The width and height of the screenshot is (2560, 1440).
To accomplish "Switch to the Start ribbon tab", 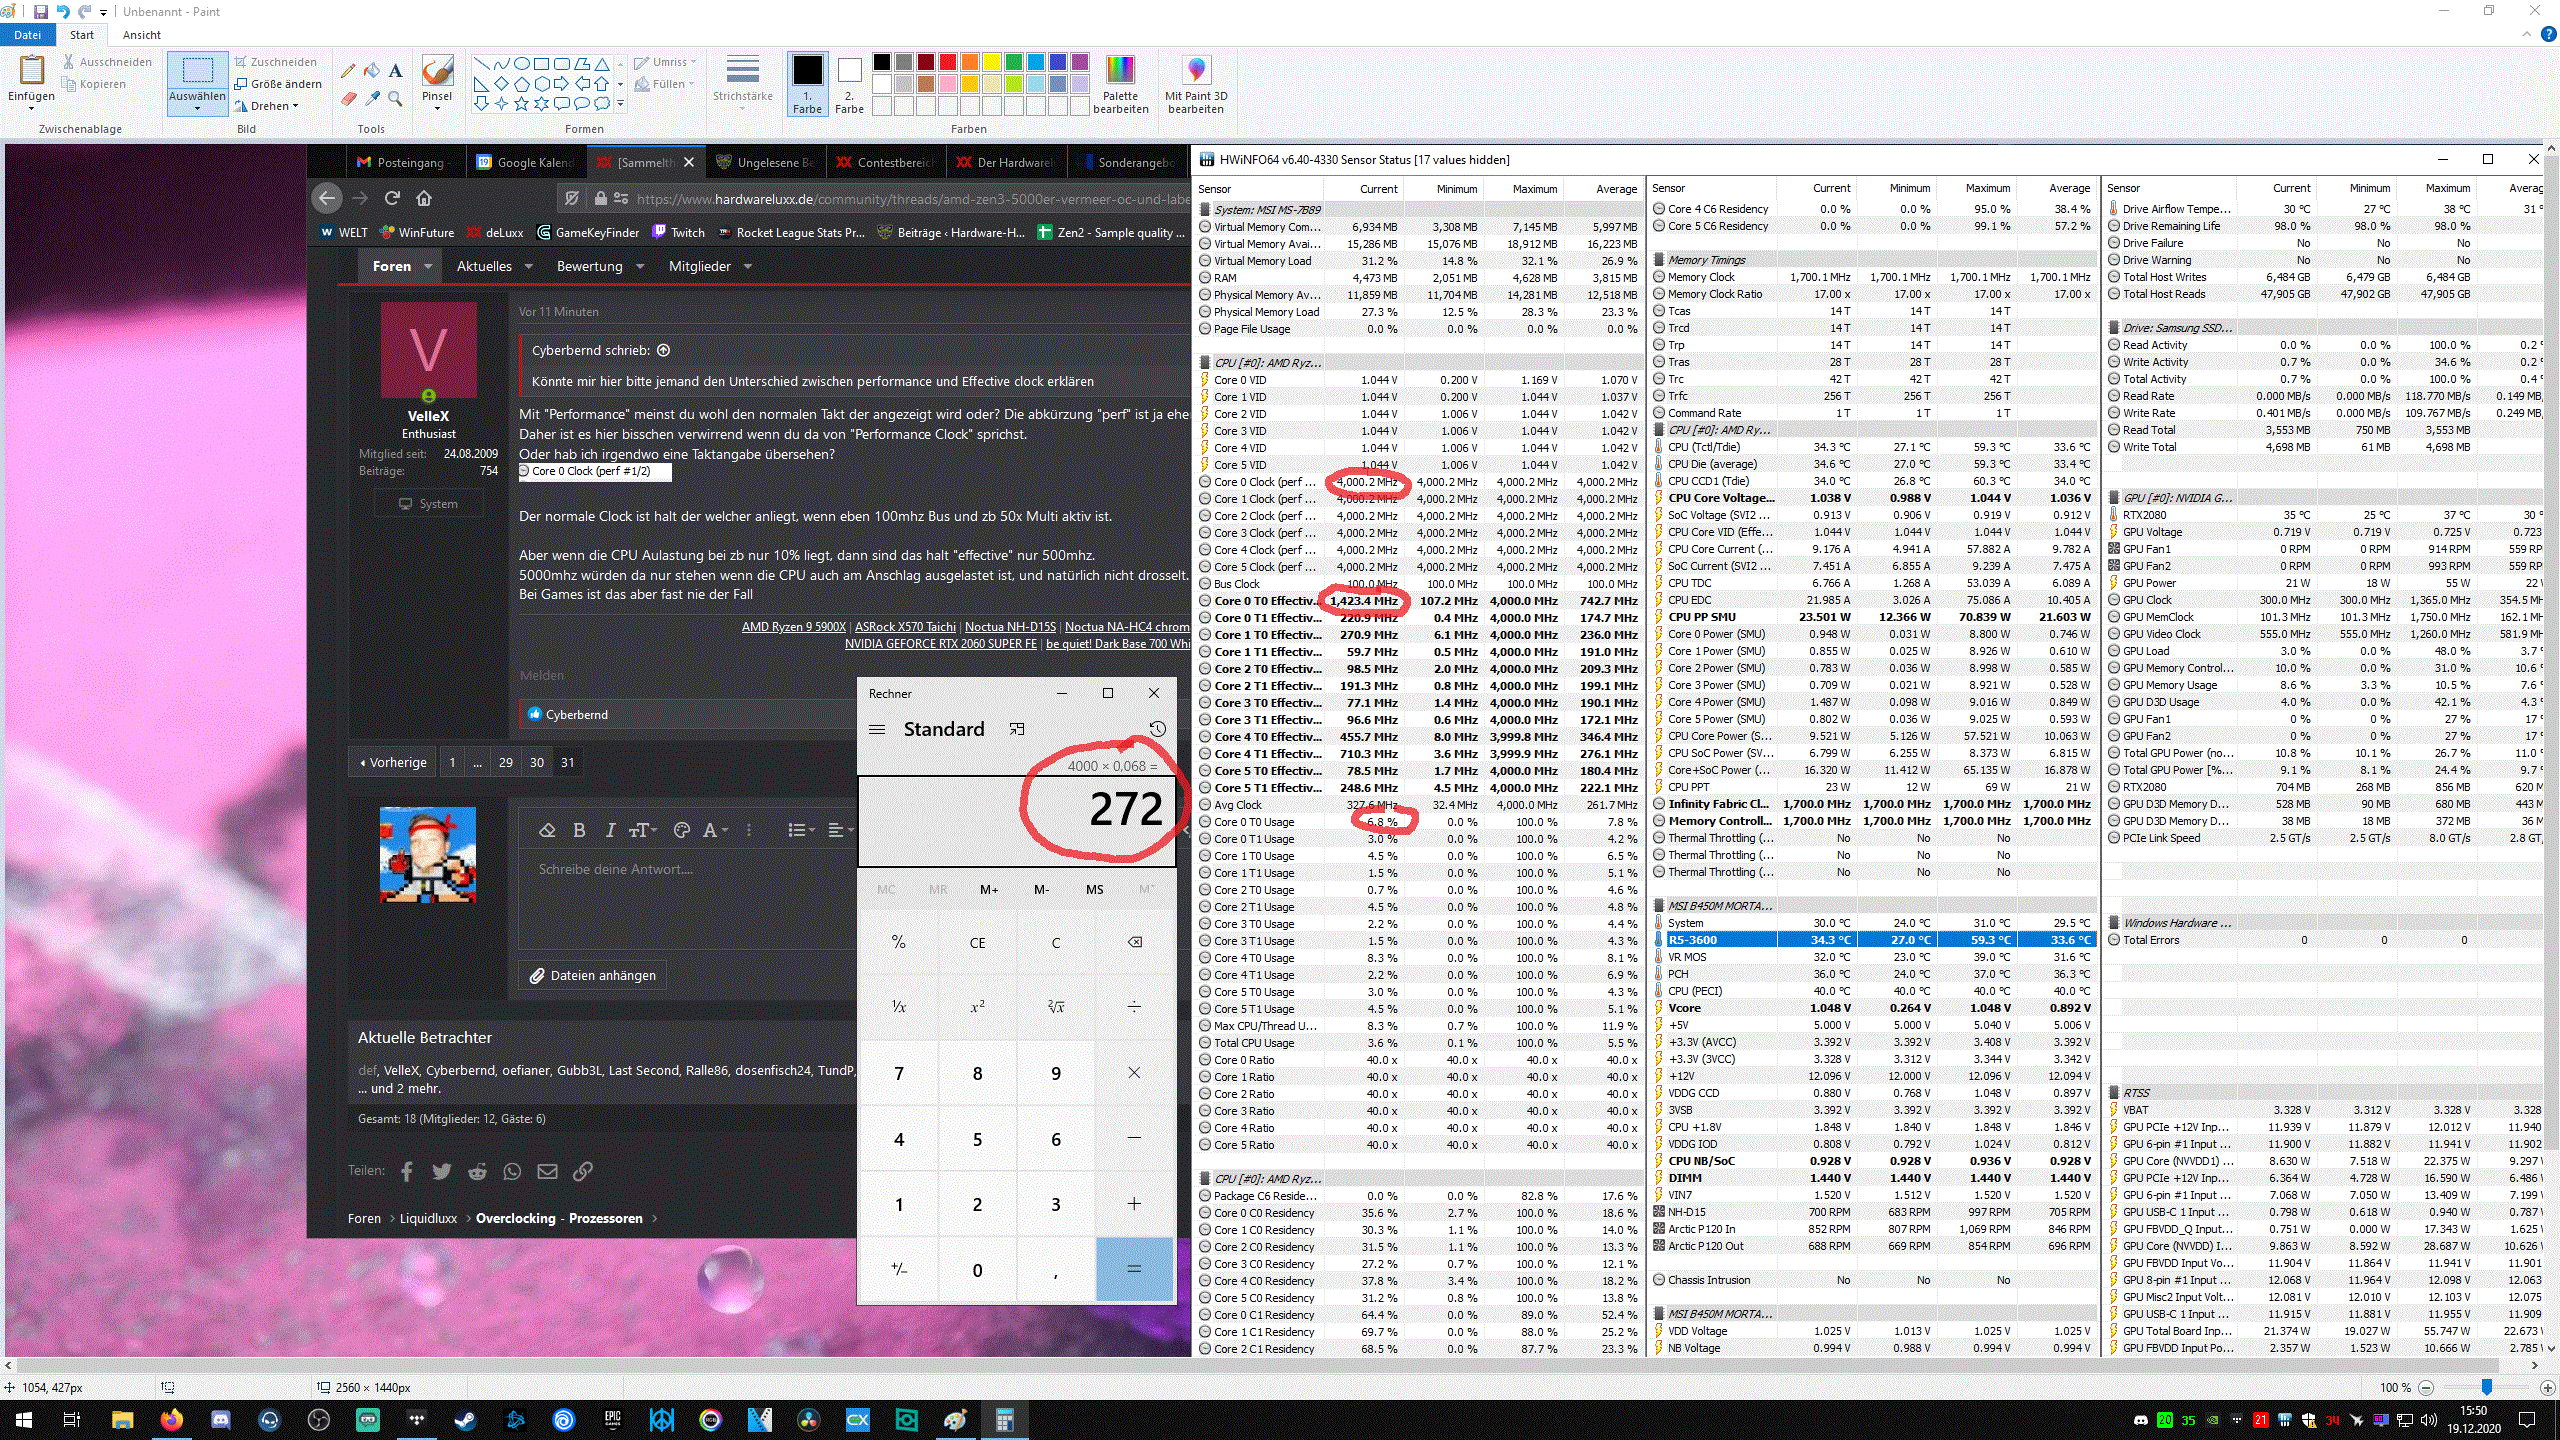I will [82, 35].
